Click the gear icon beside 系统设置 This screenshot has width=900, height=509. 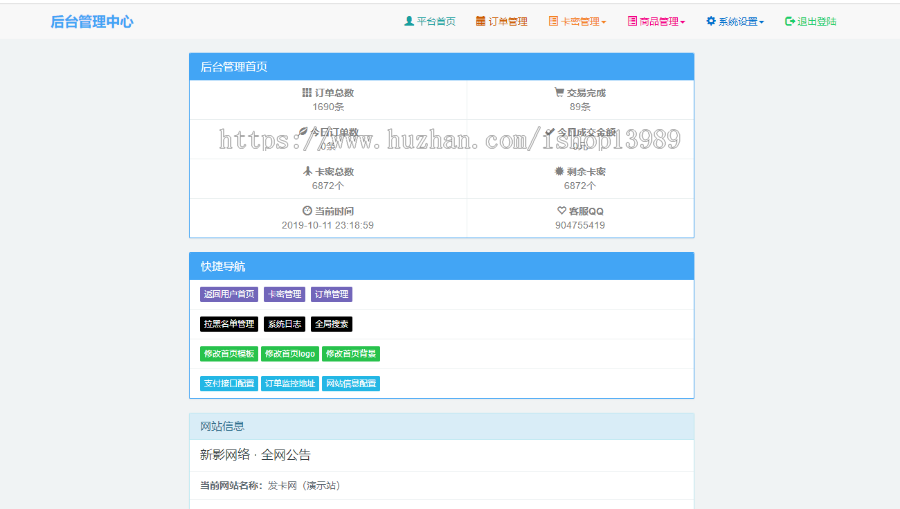pyautogui.click(x=711, y=21)
